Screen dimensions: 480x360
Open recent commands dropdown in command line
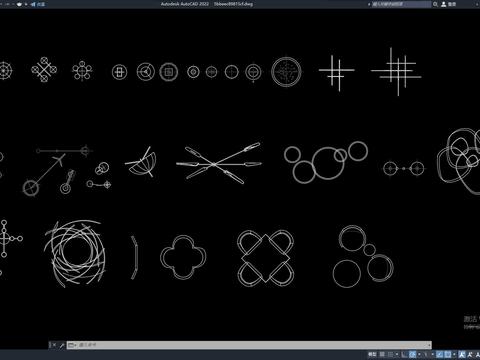tap(72, 345)
